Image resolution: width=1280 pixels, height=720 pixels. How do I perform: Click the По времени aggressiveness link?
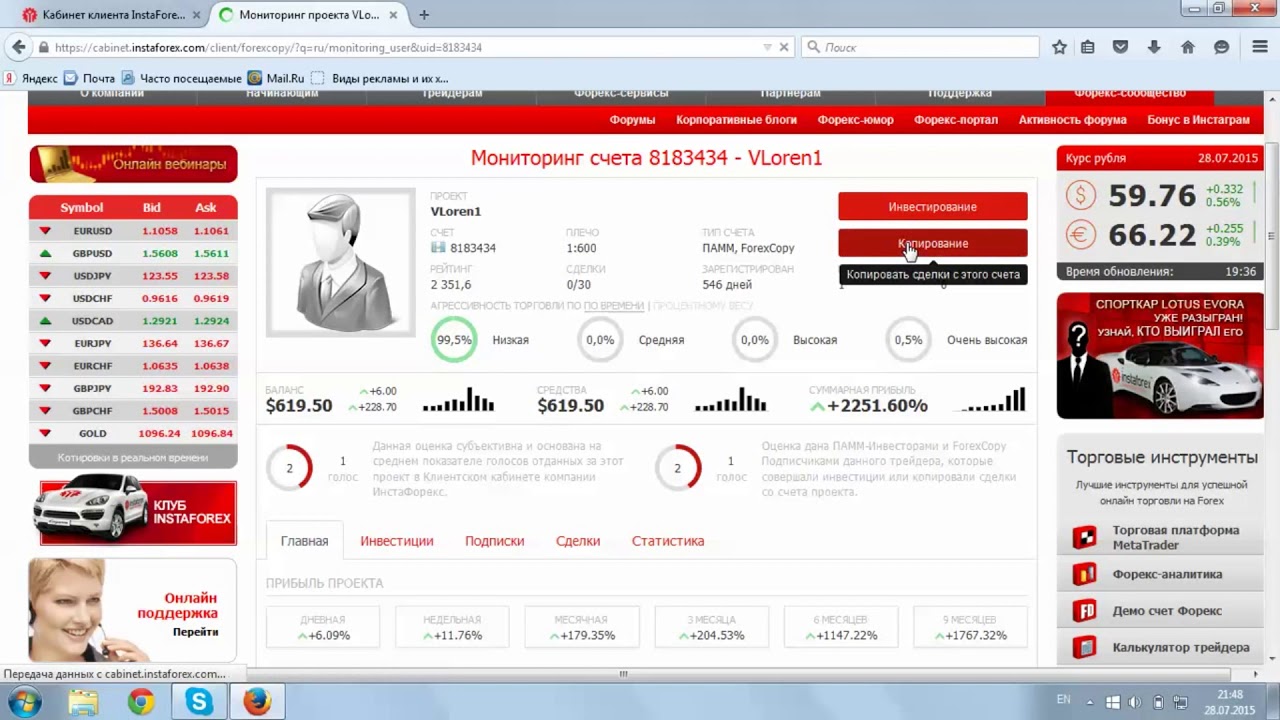614,305
